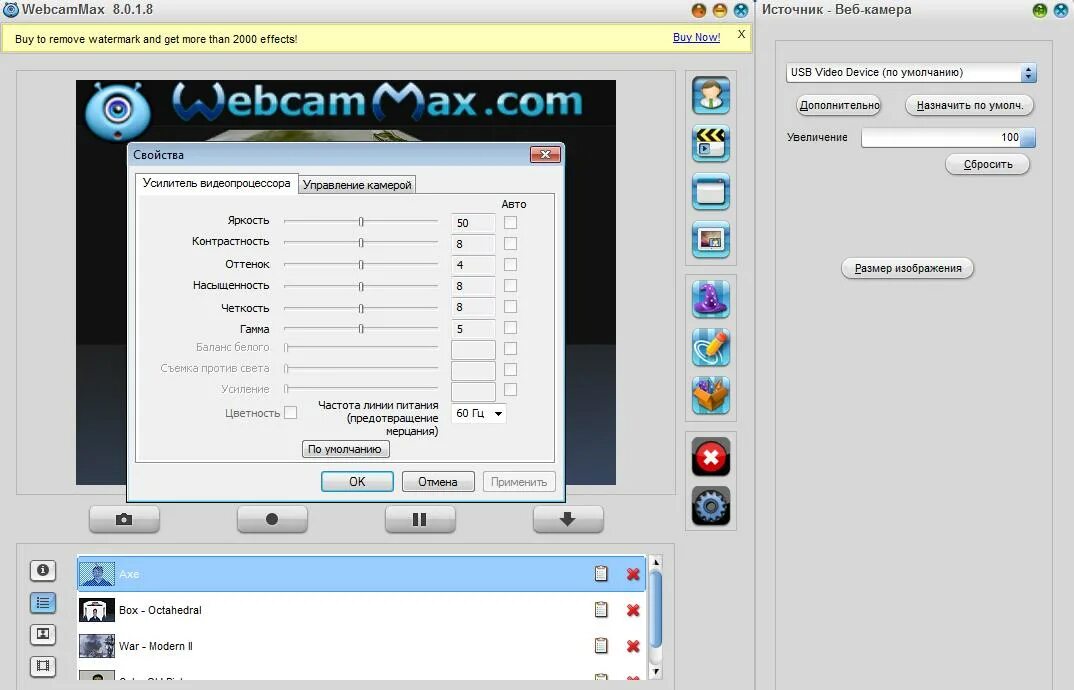The width and height of the screenshot is (1074, 690).
Task: Enable Авто checkbox for Четкость
Action: (510, 306)
